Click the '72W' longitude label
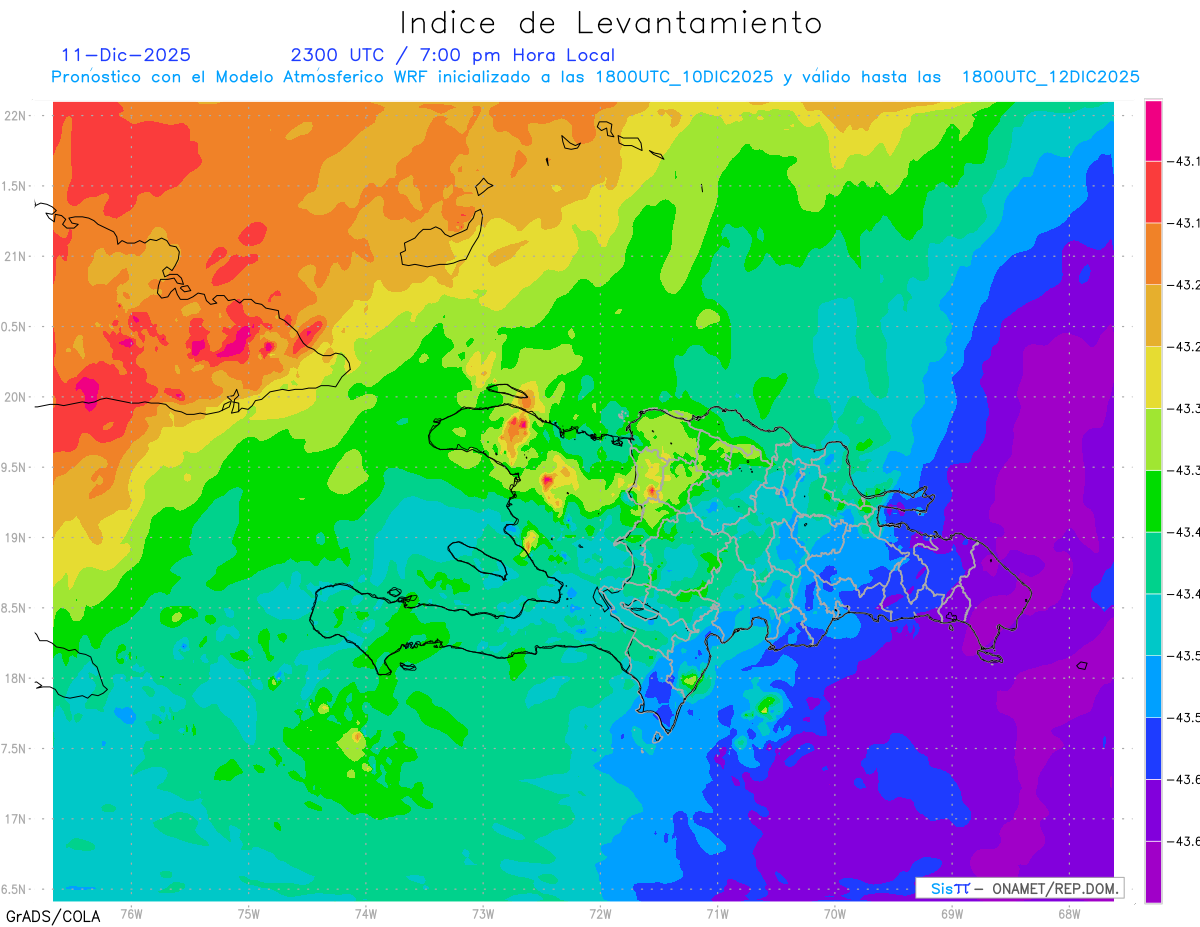 click(600, 913)
